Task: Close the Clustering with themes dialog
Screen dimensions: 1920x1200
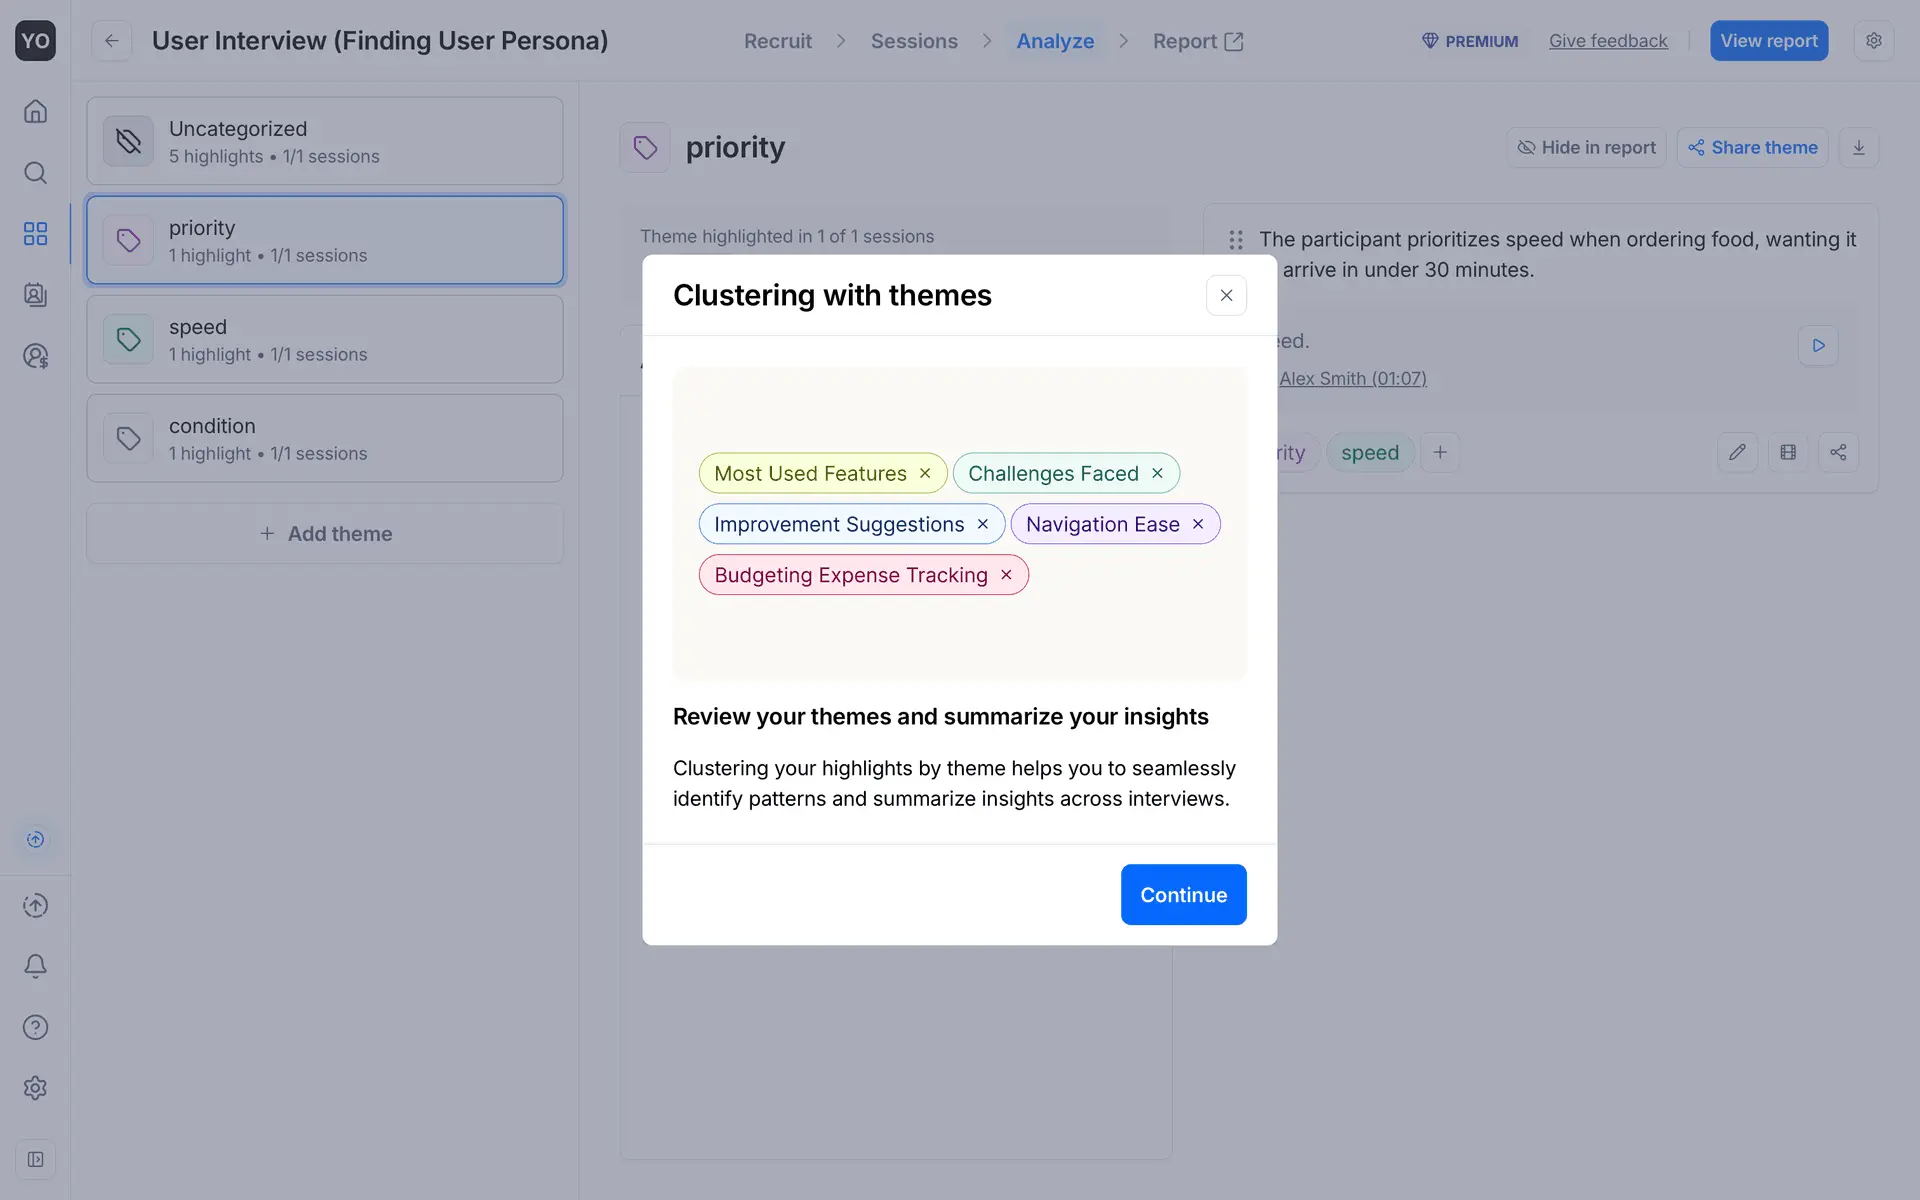Action: click(1226, 296)
